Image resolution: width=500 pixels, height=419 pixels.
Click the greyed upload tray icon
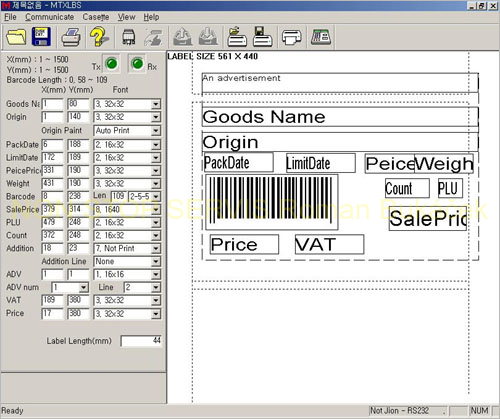pos(182,37)
